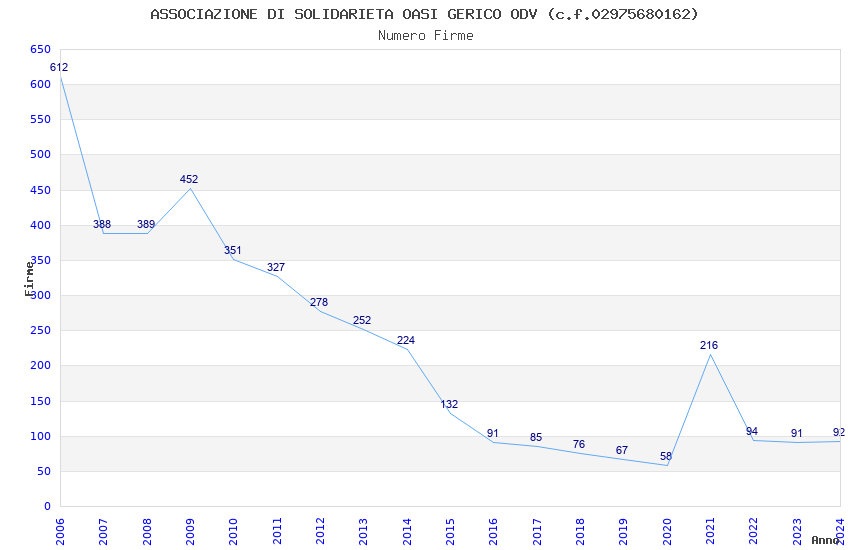The image size is (850, 550).
Task: Click the x-axis year 2006
Action: pos(60,531)
